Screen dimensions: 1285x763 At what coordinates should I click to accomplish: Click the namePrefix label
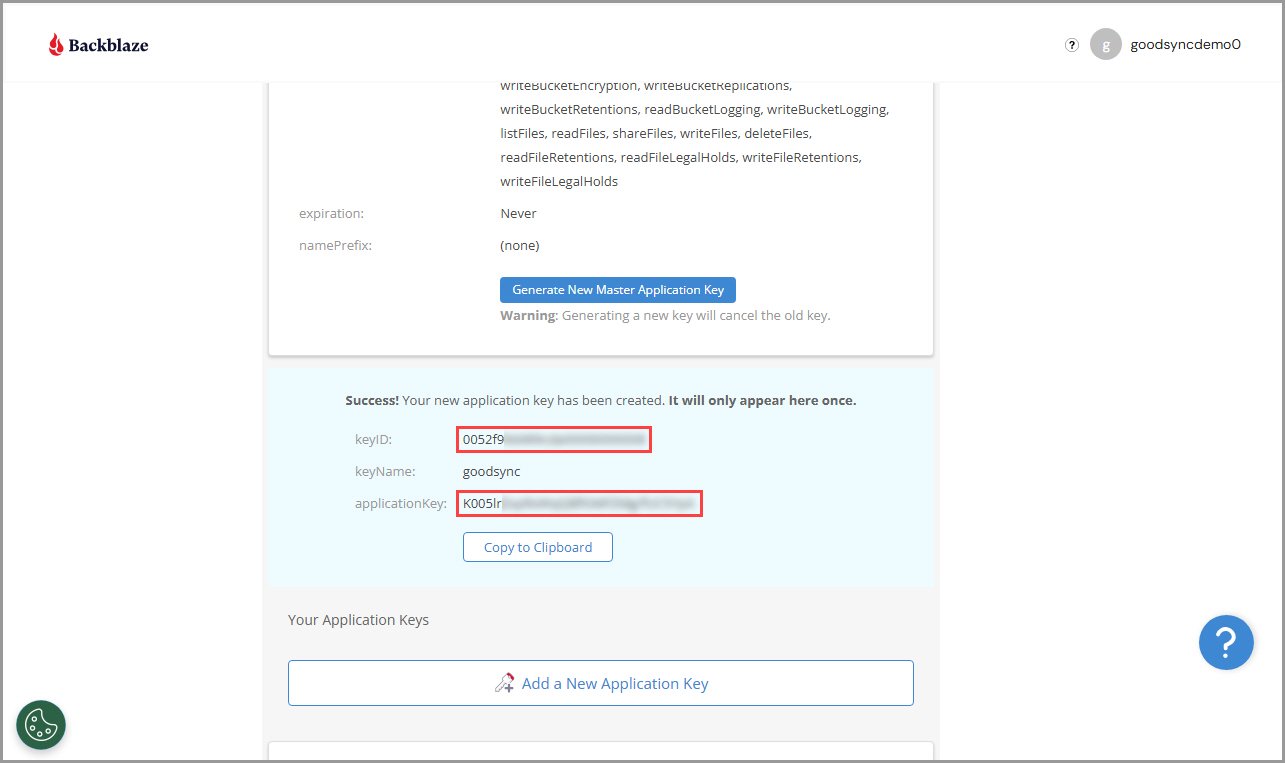[335, 245]
